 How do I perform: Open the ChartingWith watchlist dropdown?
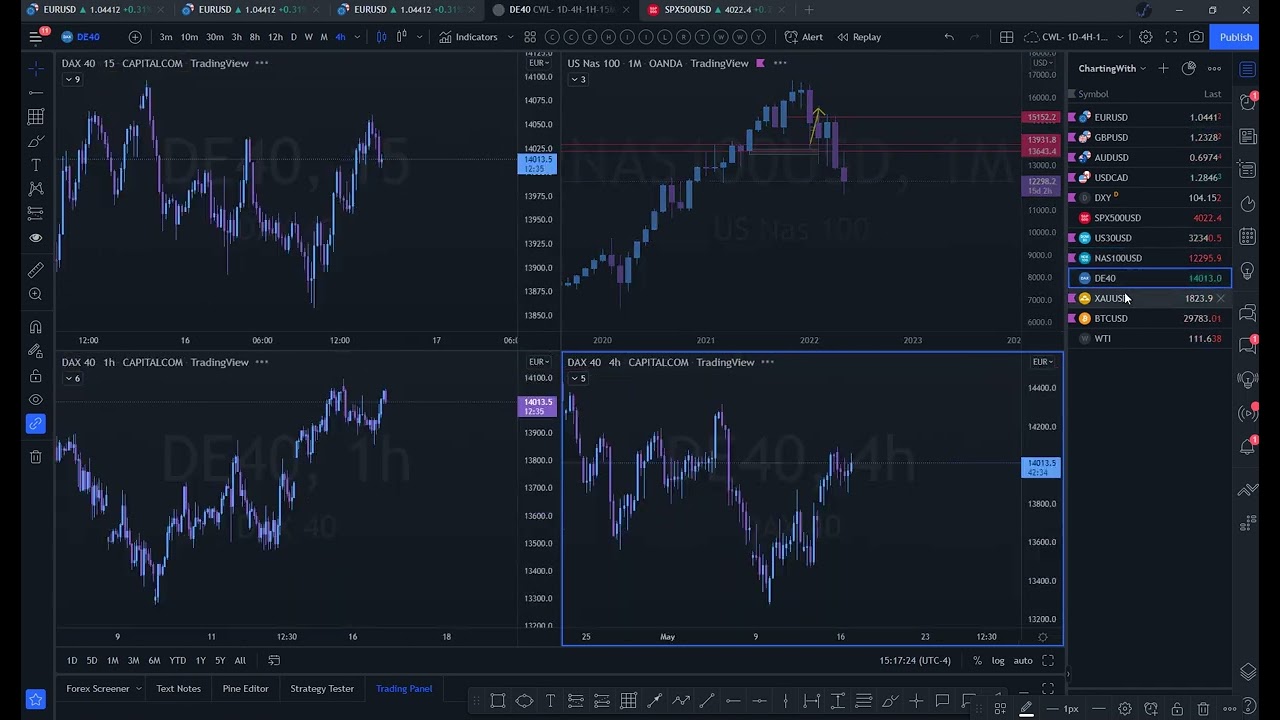pyautogui.click(x=1112, y=68)
